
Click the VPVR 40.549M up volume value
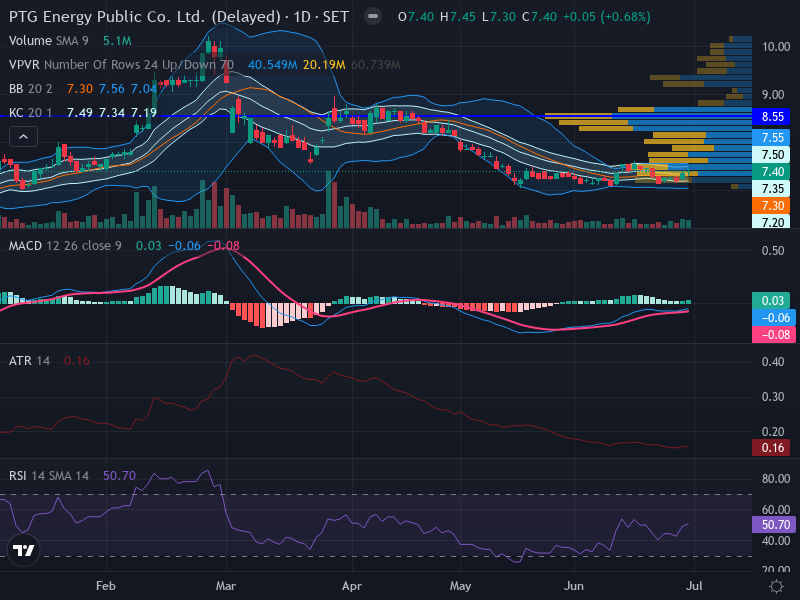point(272,65)
